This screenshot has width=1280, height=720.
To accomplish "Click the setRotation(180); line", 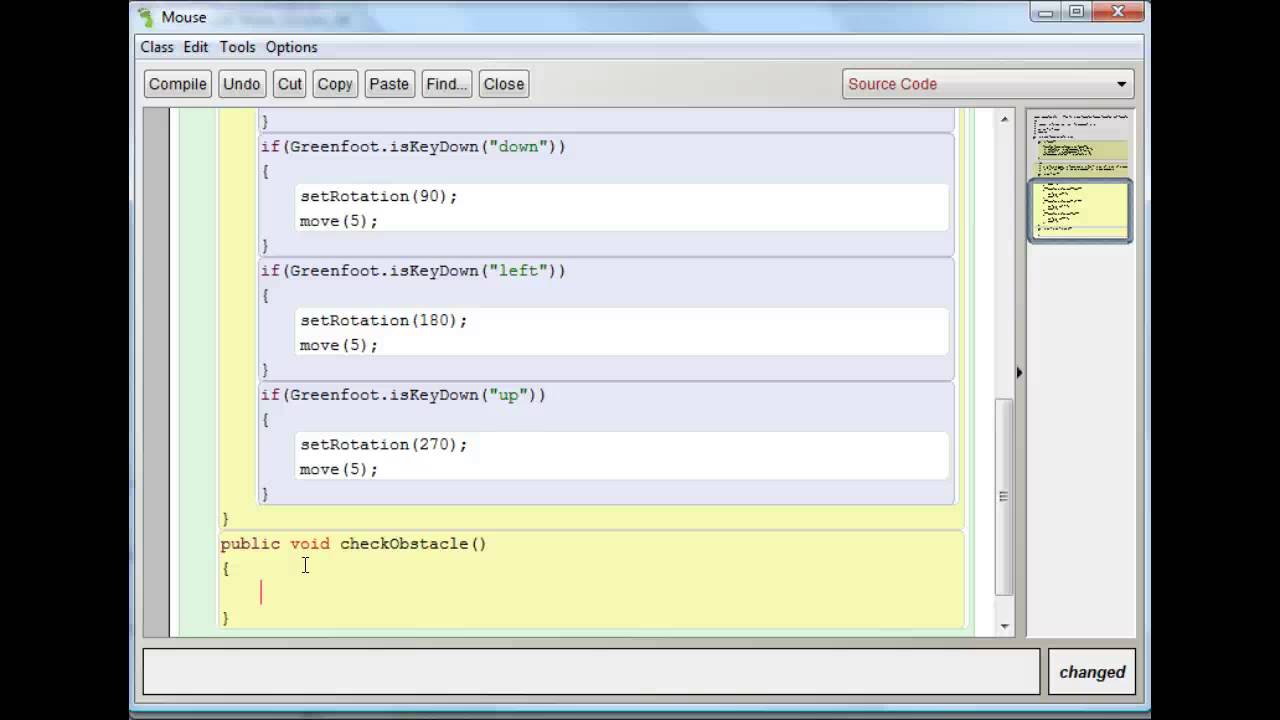I will point(383,320).
